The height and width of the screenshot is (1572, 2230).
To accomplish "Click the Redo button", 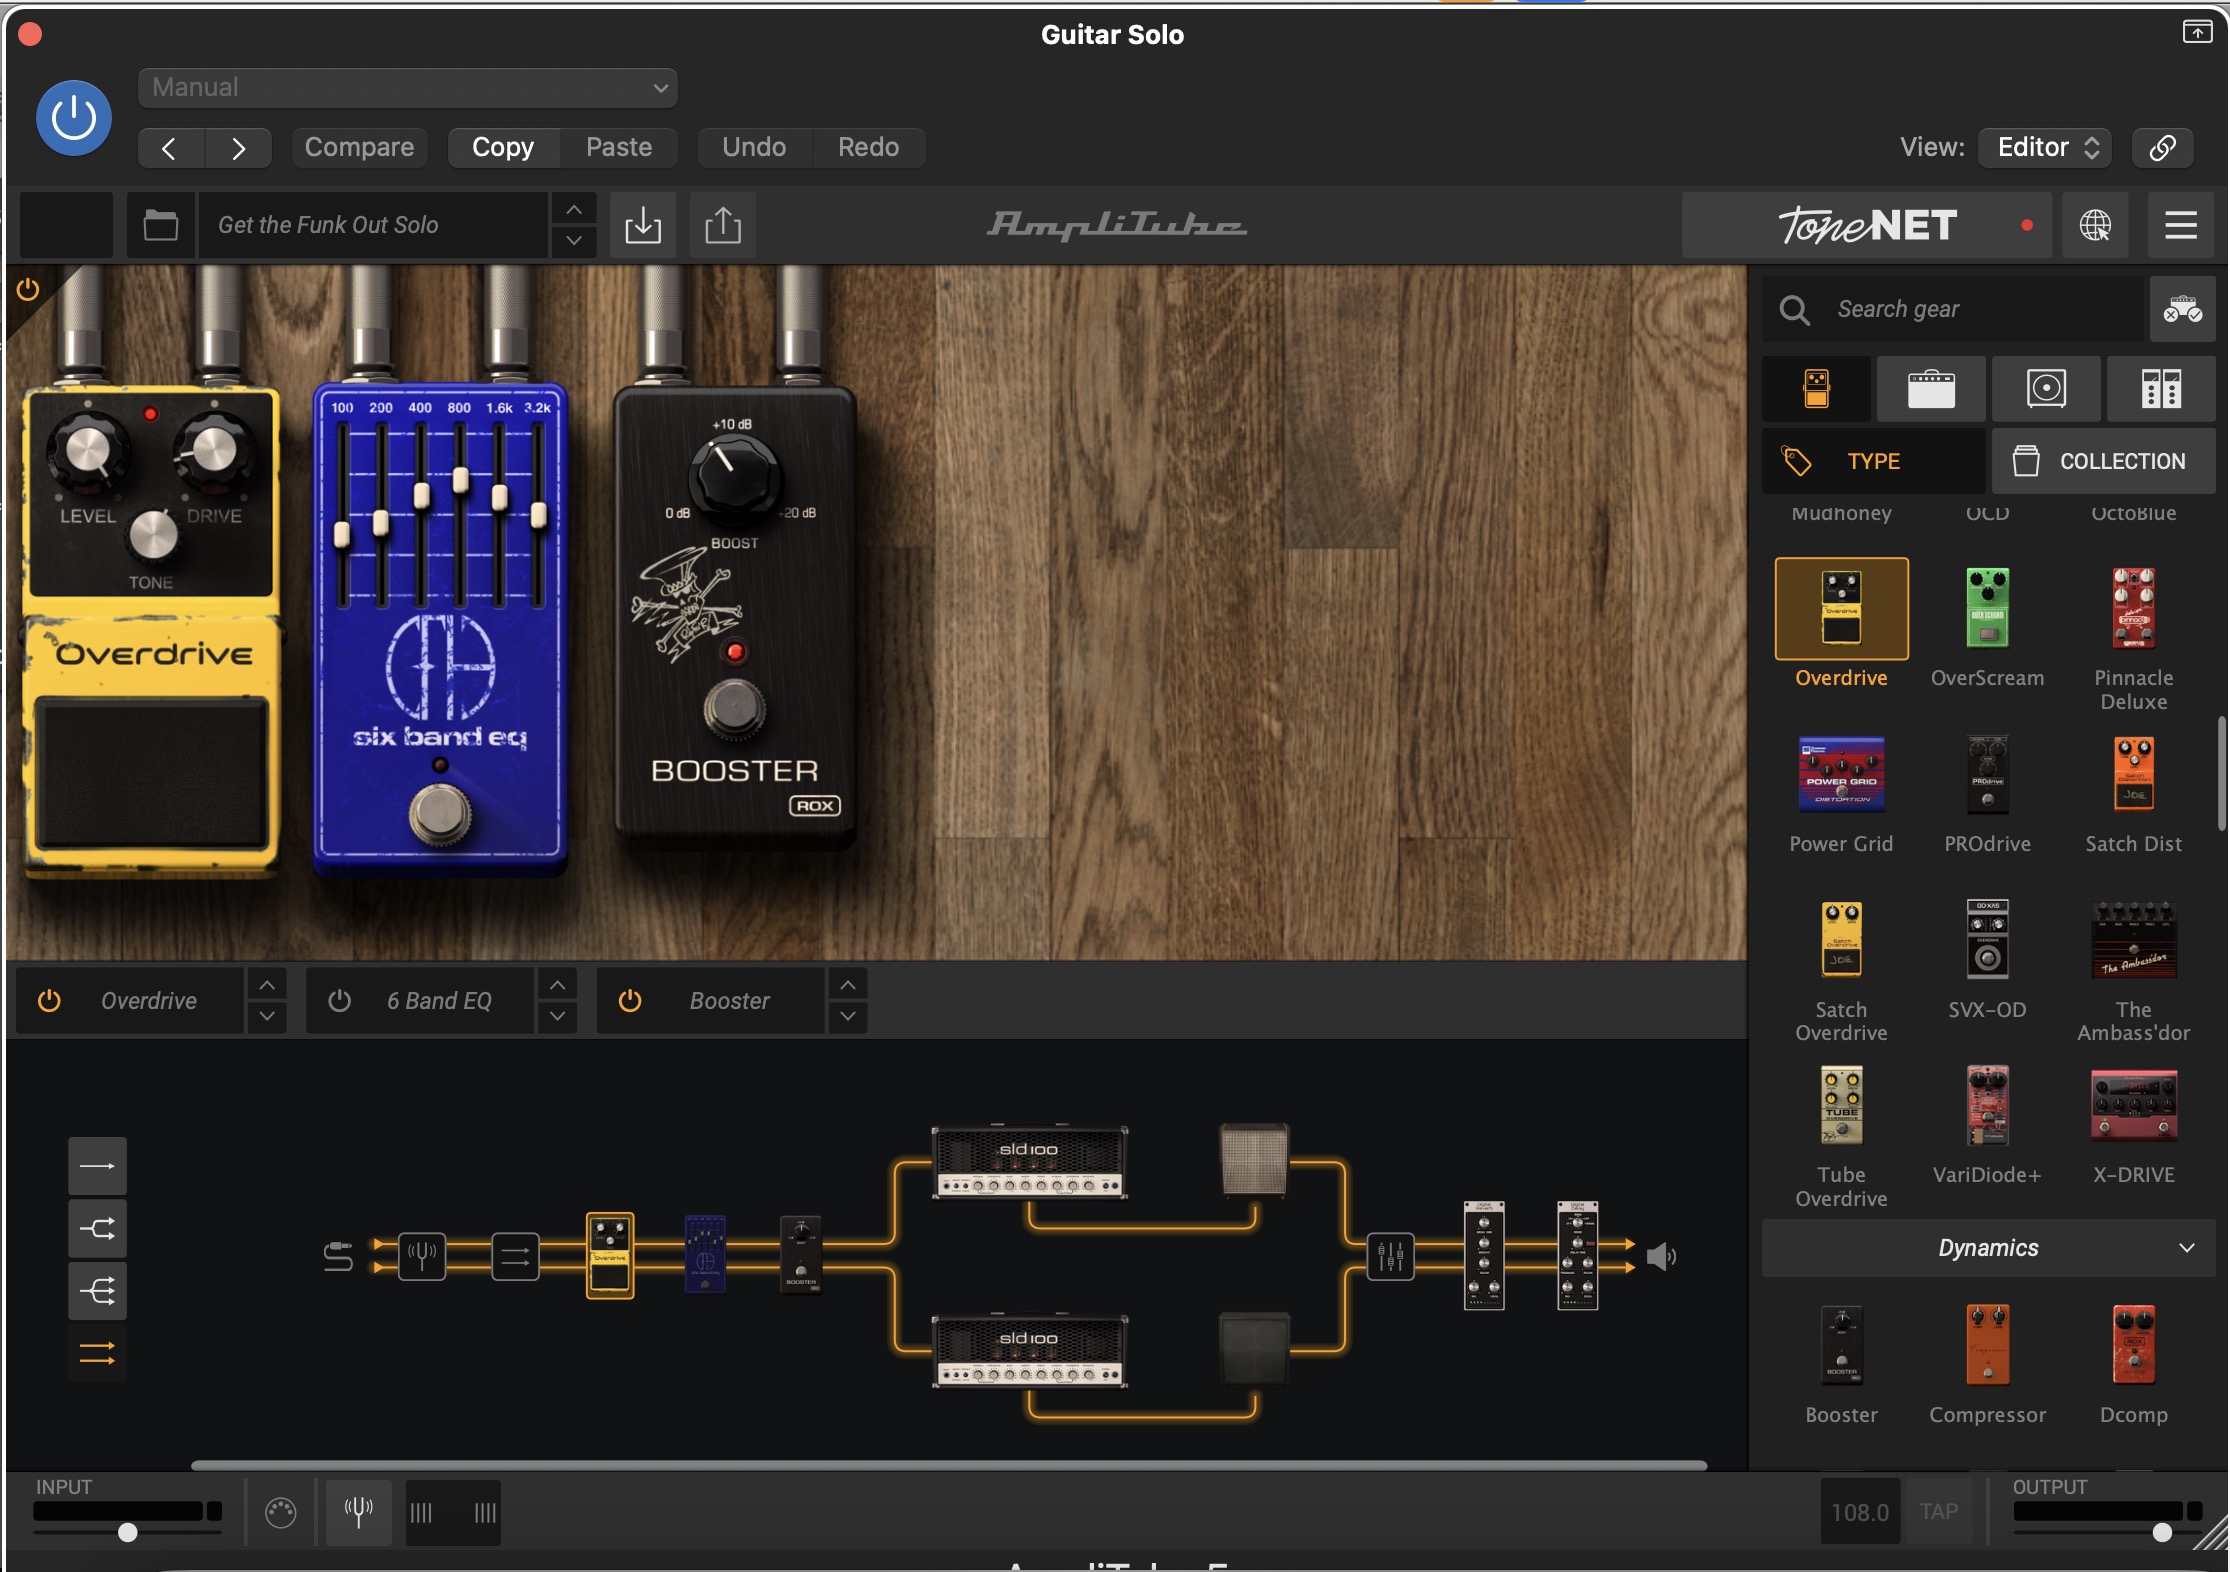I will (x=868, y=148).
